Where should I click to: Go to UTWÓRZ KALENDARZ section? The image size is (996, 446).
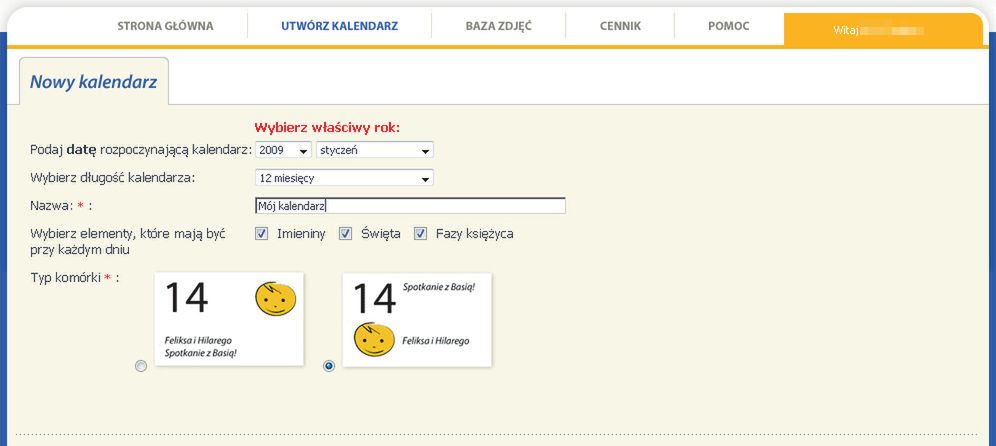[339, 27]
